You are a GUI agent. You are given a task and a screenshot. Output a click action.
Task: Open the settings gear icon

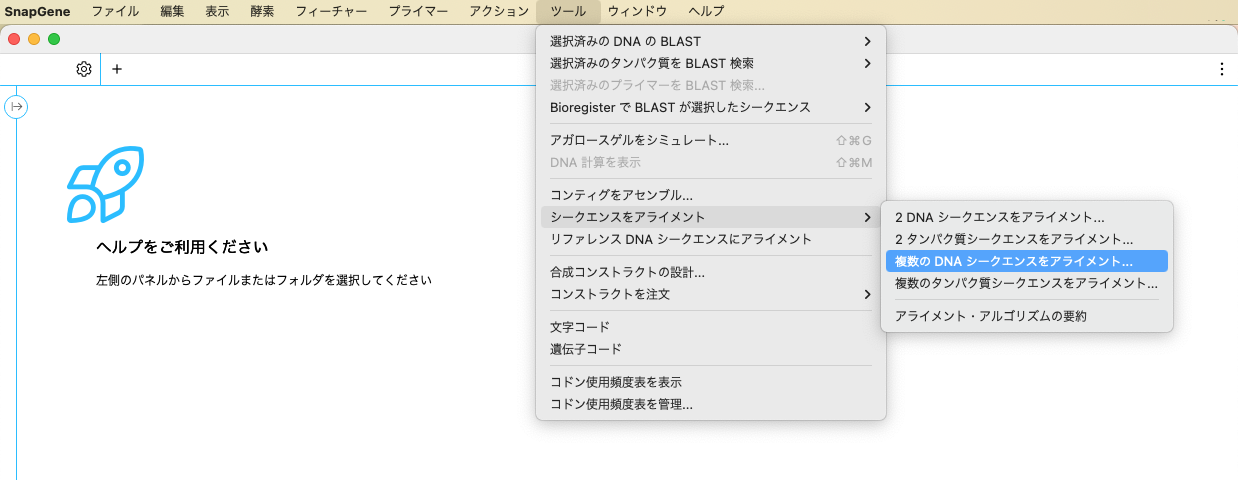(x=84, y=69)
